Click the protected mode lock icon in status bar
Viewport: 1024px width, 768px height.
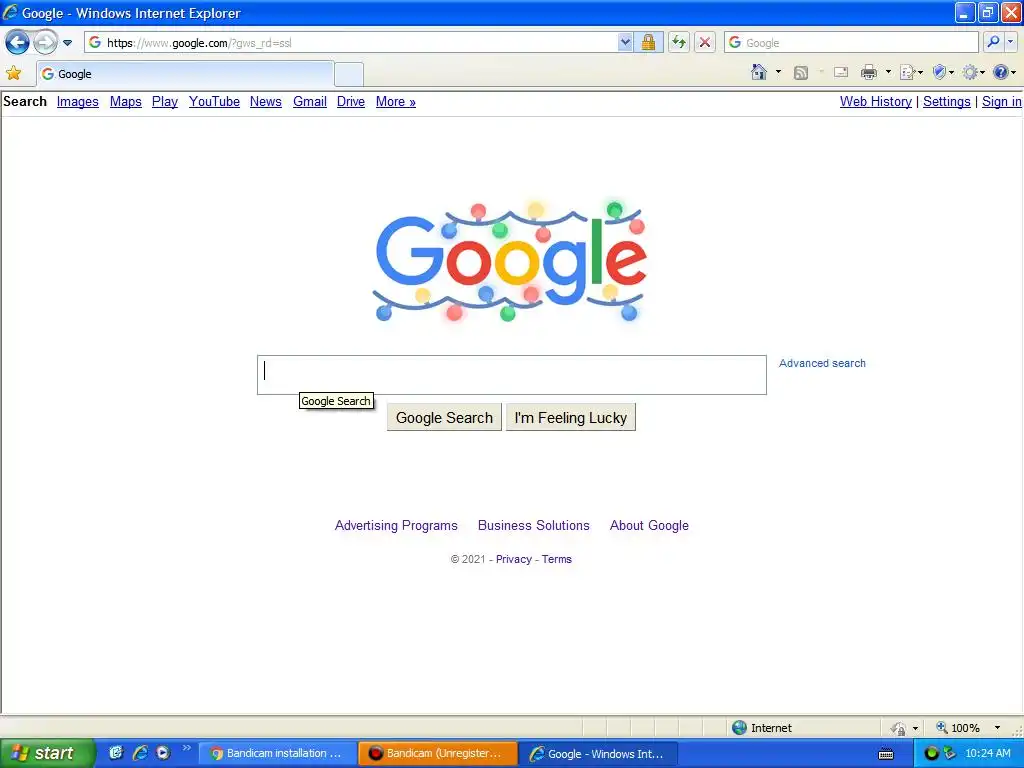point(899,728)
